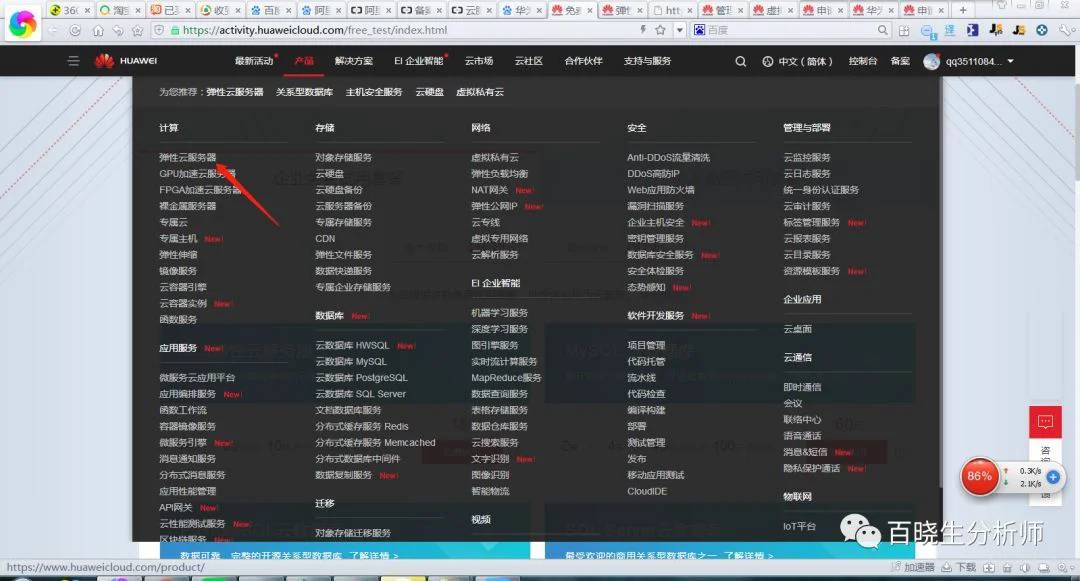1080x581 pixels.
Task: Open the translate extension icon in toolbar
Action: (950, 30)
